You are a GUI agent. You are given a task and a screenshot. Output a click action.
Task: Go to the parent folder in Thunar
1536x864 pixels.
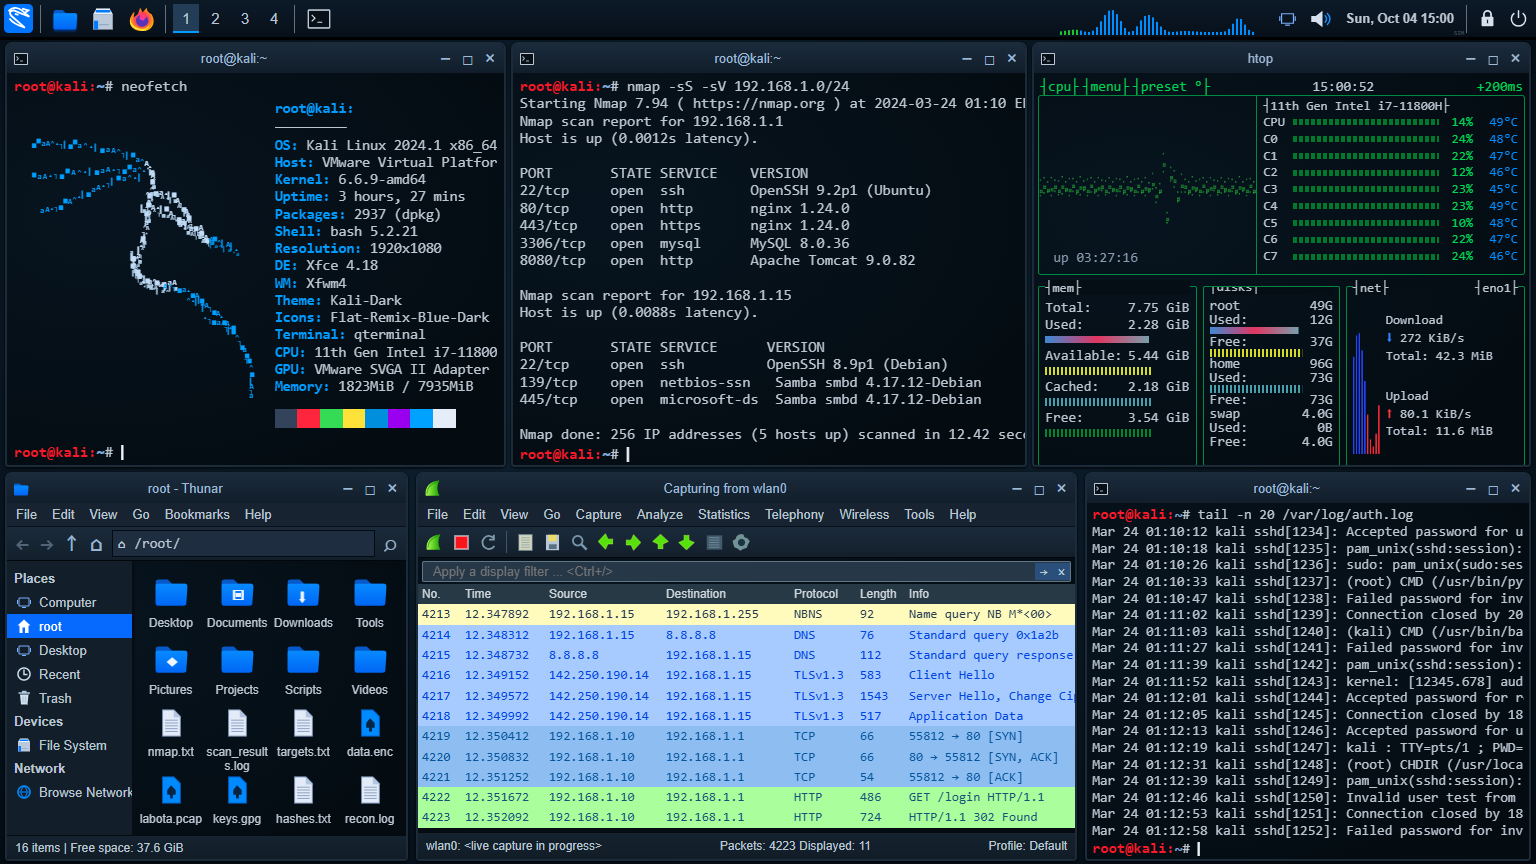(71, 544)
